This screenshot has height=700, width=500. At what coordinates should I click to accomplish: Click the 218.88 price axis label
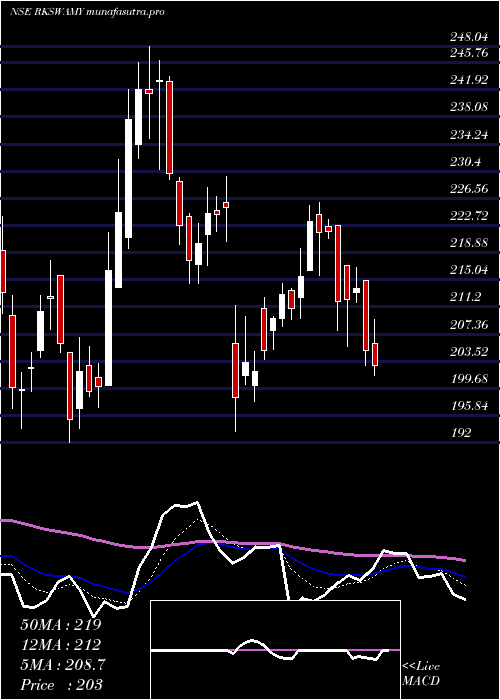469,243
